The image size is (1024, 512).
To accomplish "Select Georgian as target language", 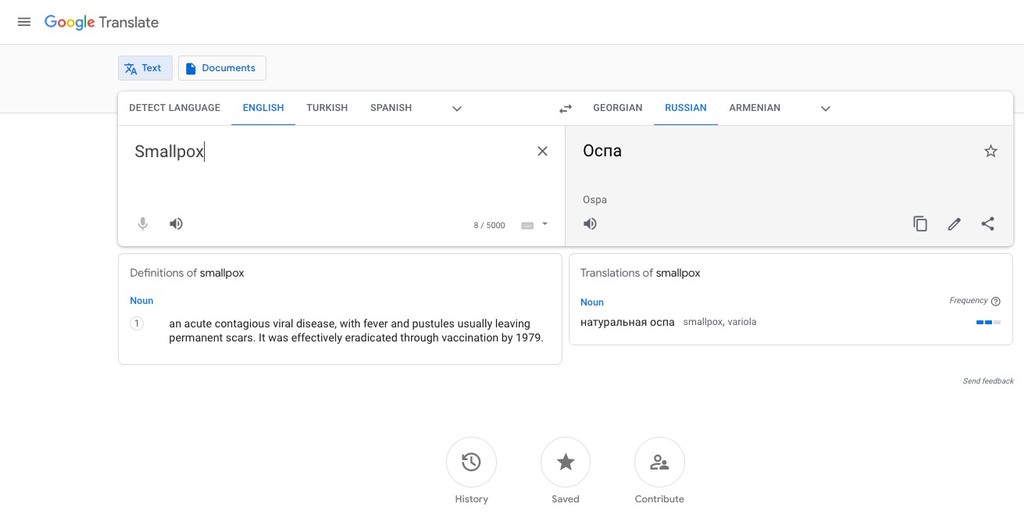I will 618,108.
